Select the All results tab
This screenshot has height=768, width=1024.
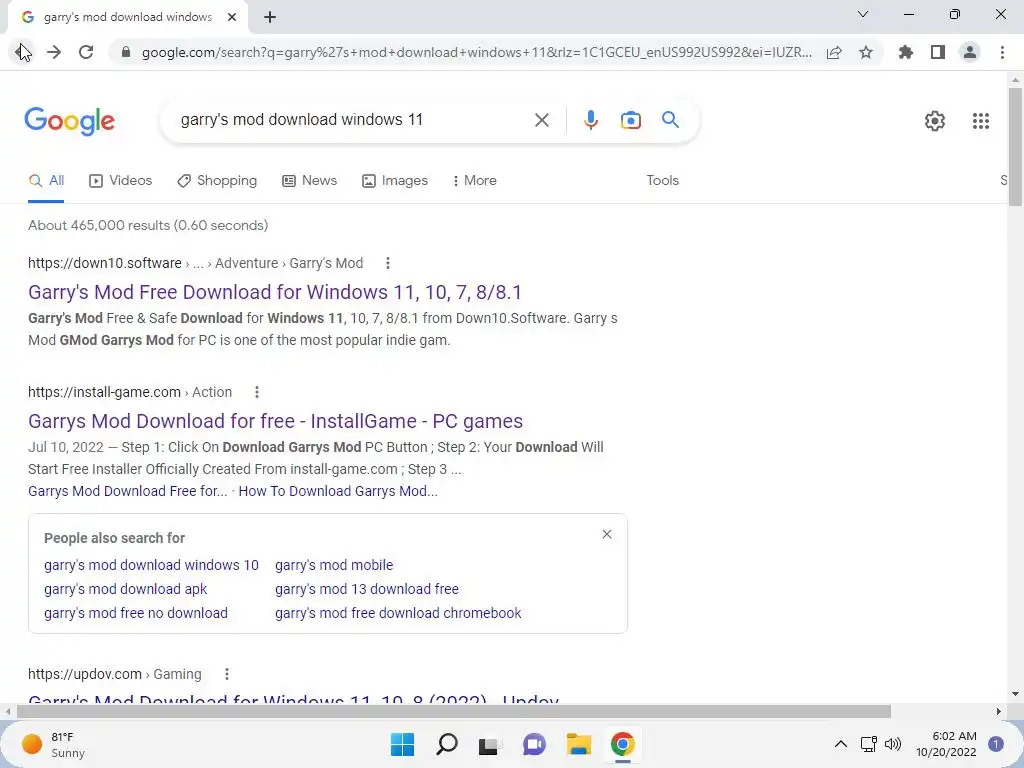click(x=46, y=181)
